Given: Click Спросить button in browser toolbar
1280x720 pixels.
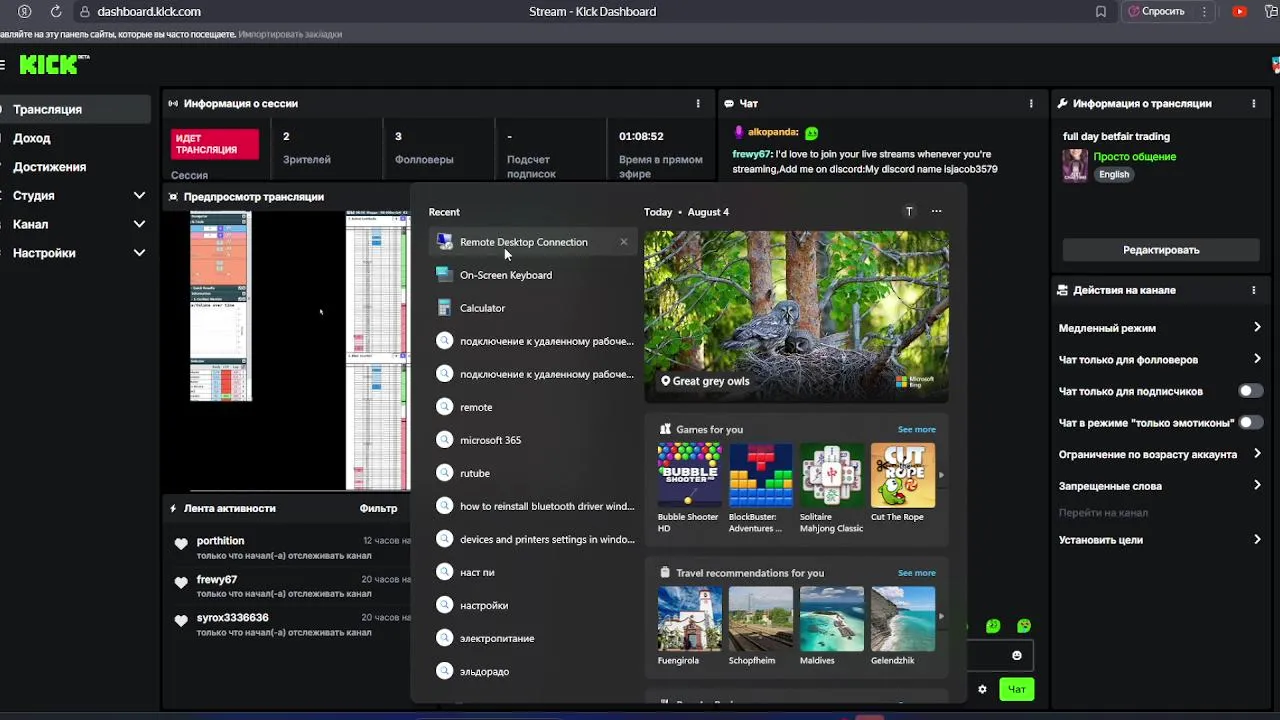Looking at the screenshot, I should click(1156, 12).
